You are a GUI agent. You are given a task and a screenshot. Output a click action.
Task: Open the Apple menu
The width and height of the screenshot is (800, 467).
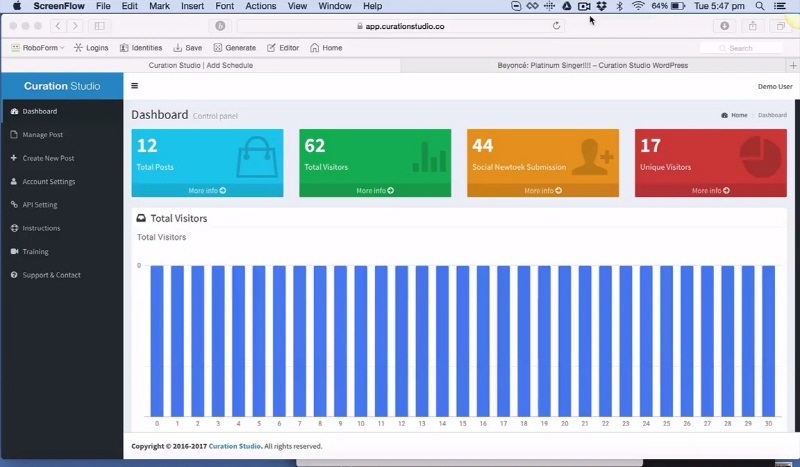17,6
